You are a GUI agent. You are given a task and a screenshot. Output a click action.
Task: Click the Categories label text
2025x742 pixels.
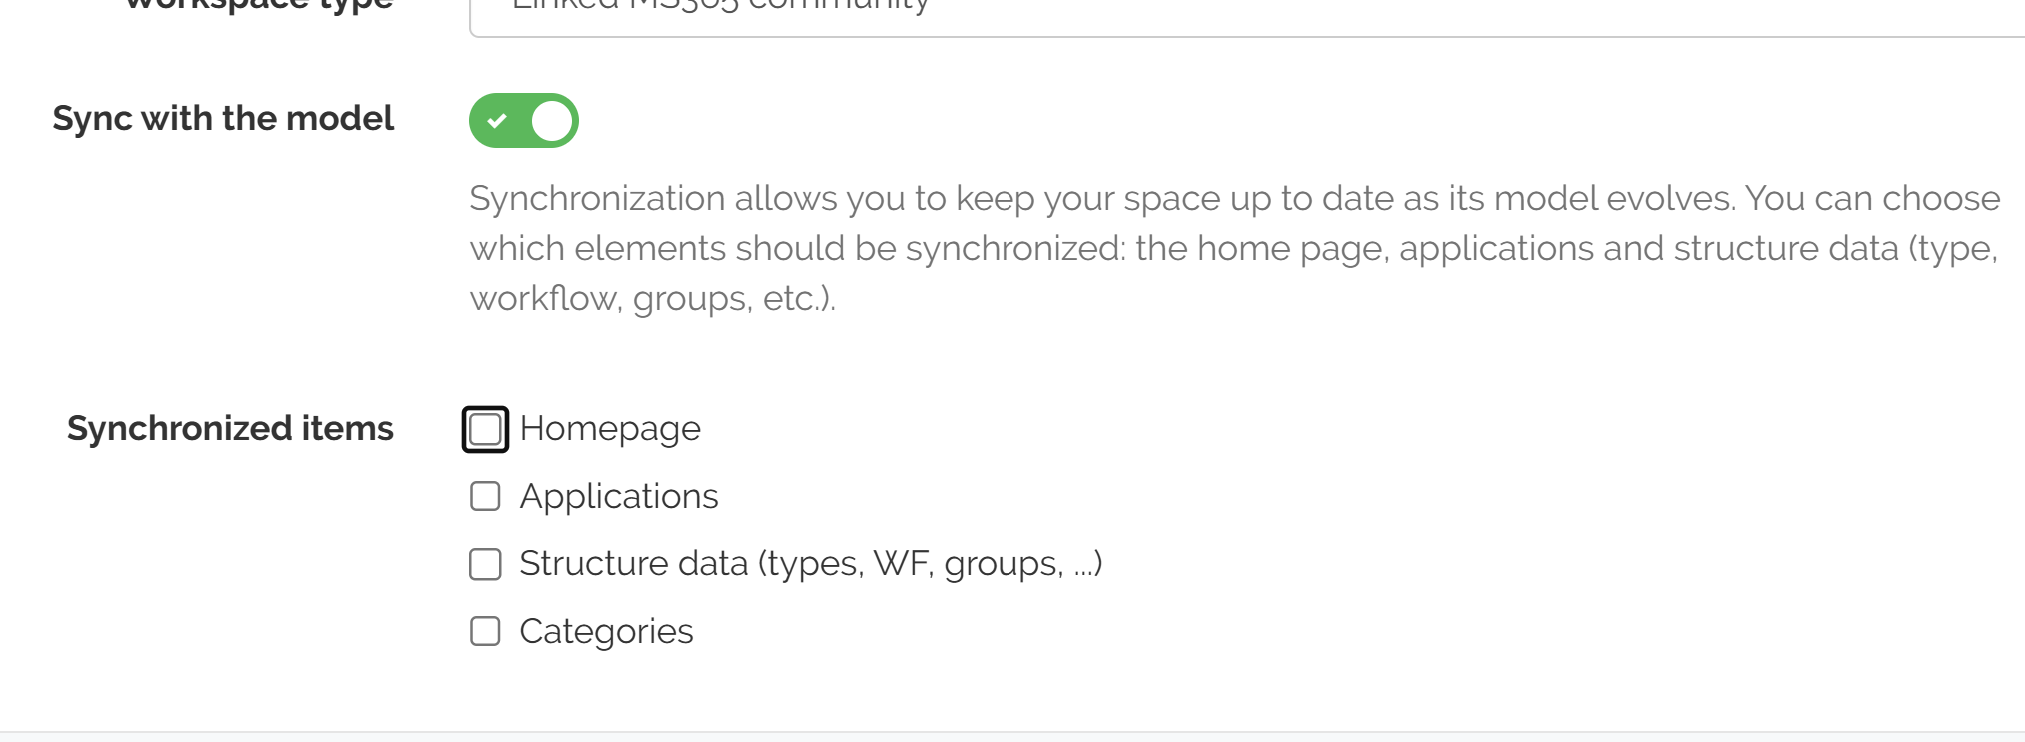(606, 631)
